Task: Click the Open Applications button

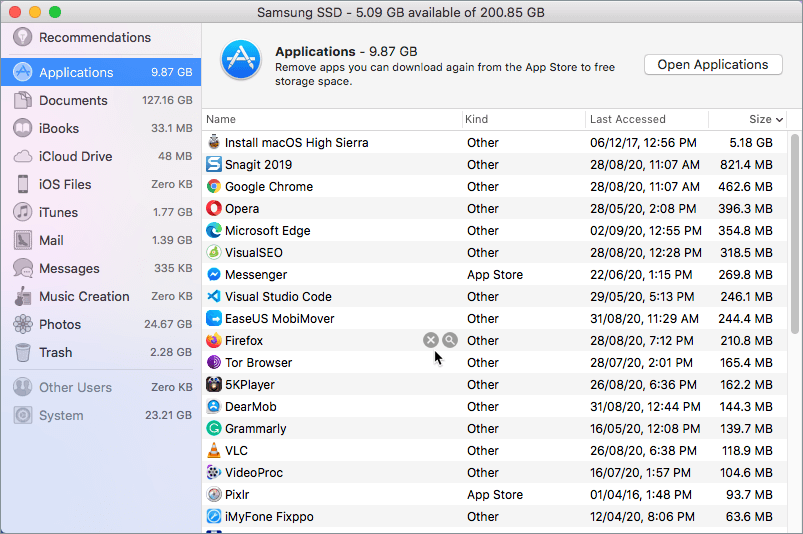Action: tap(713, 65)
